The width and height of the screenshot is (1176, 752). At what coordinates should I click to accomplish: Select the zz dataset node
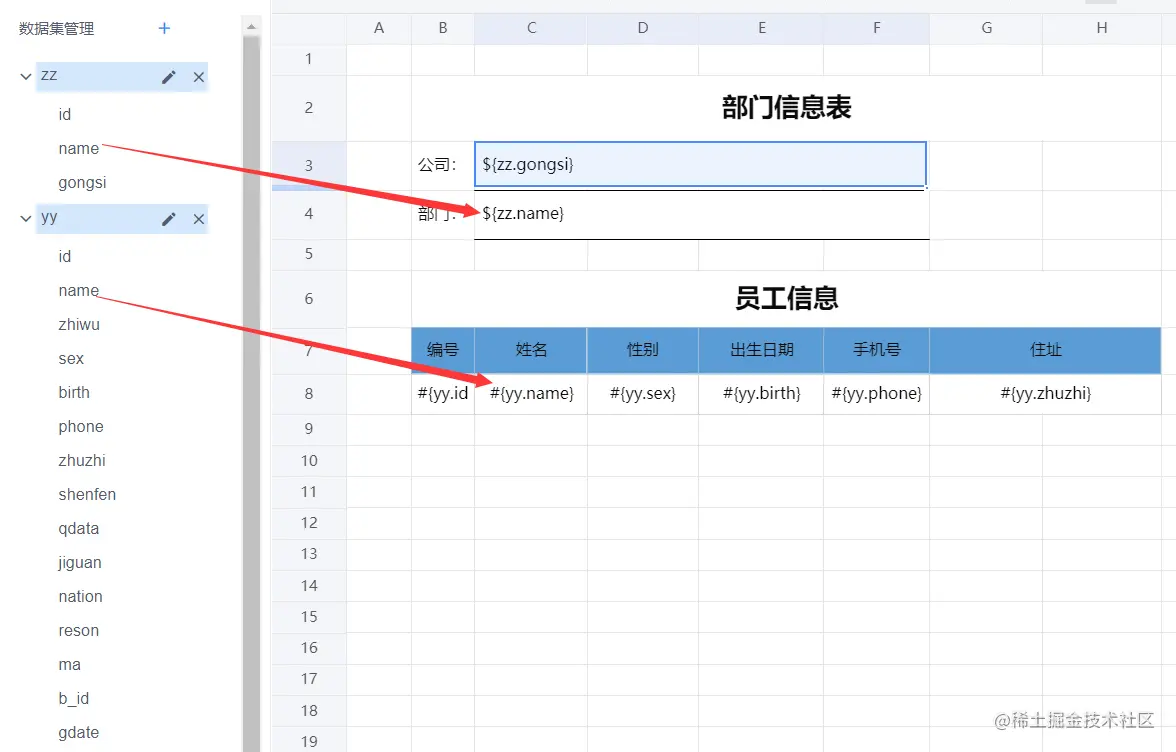click(x=122, y=76)
